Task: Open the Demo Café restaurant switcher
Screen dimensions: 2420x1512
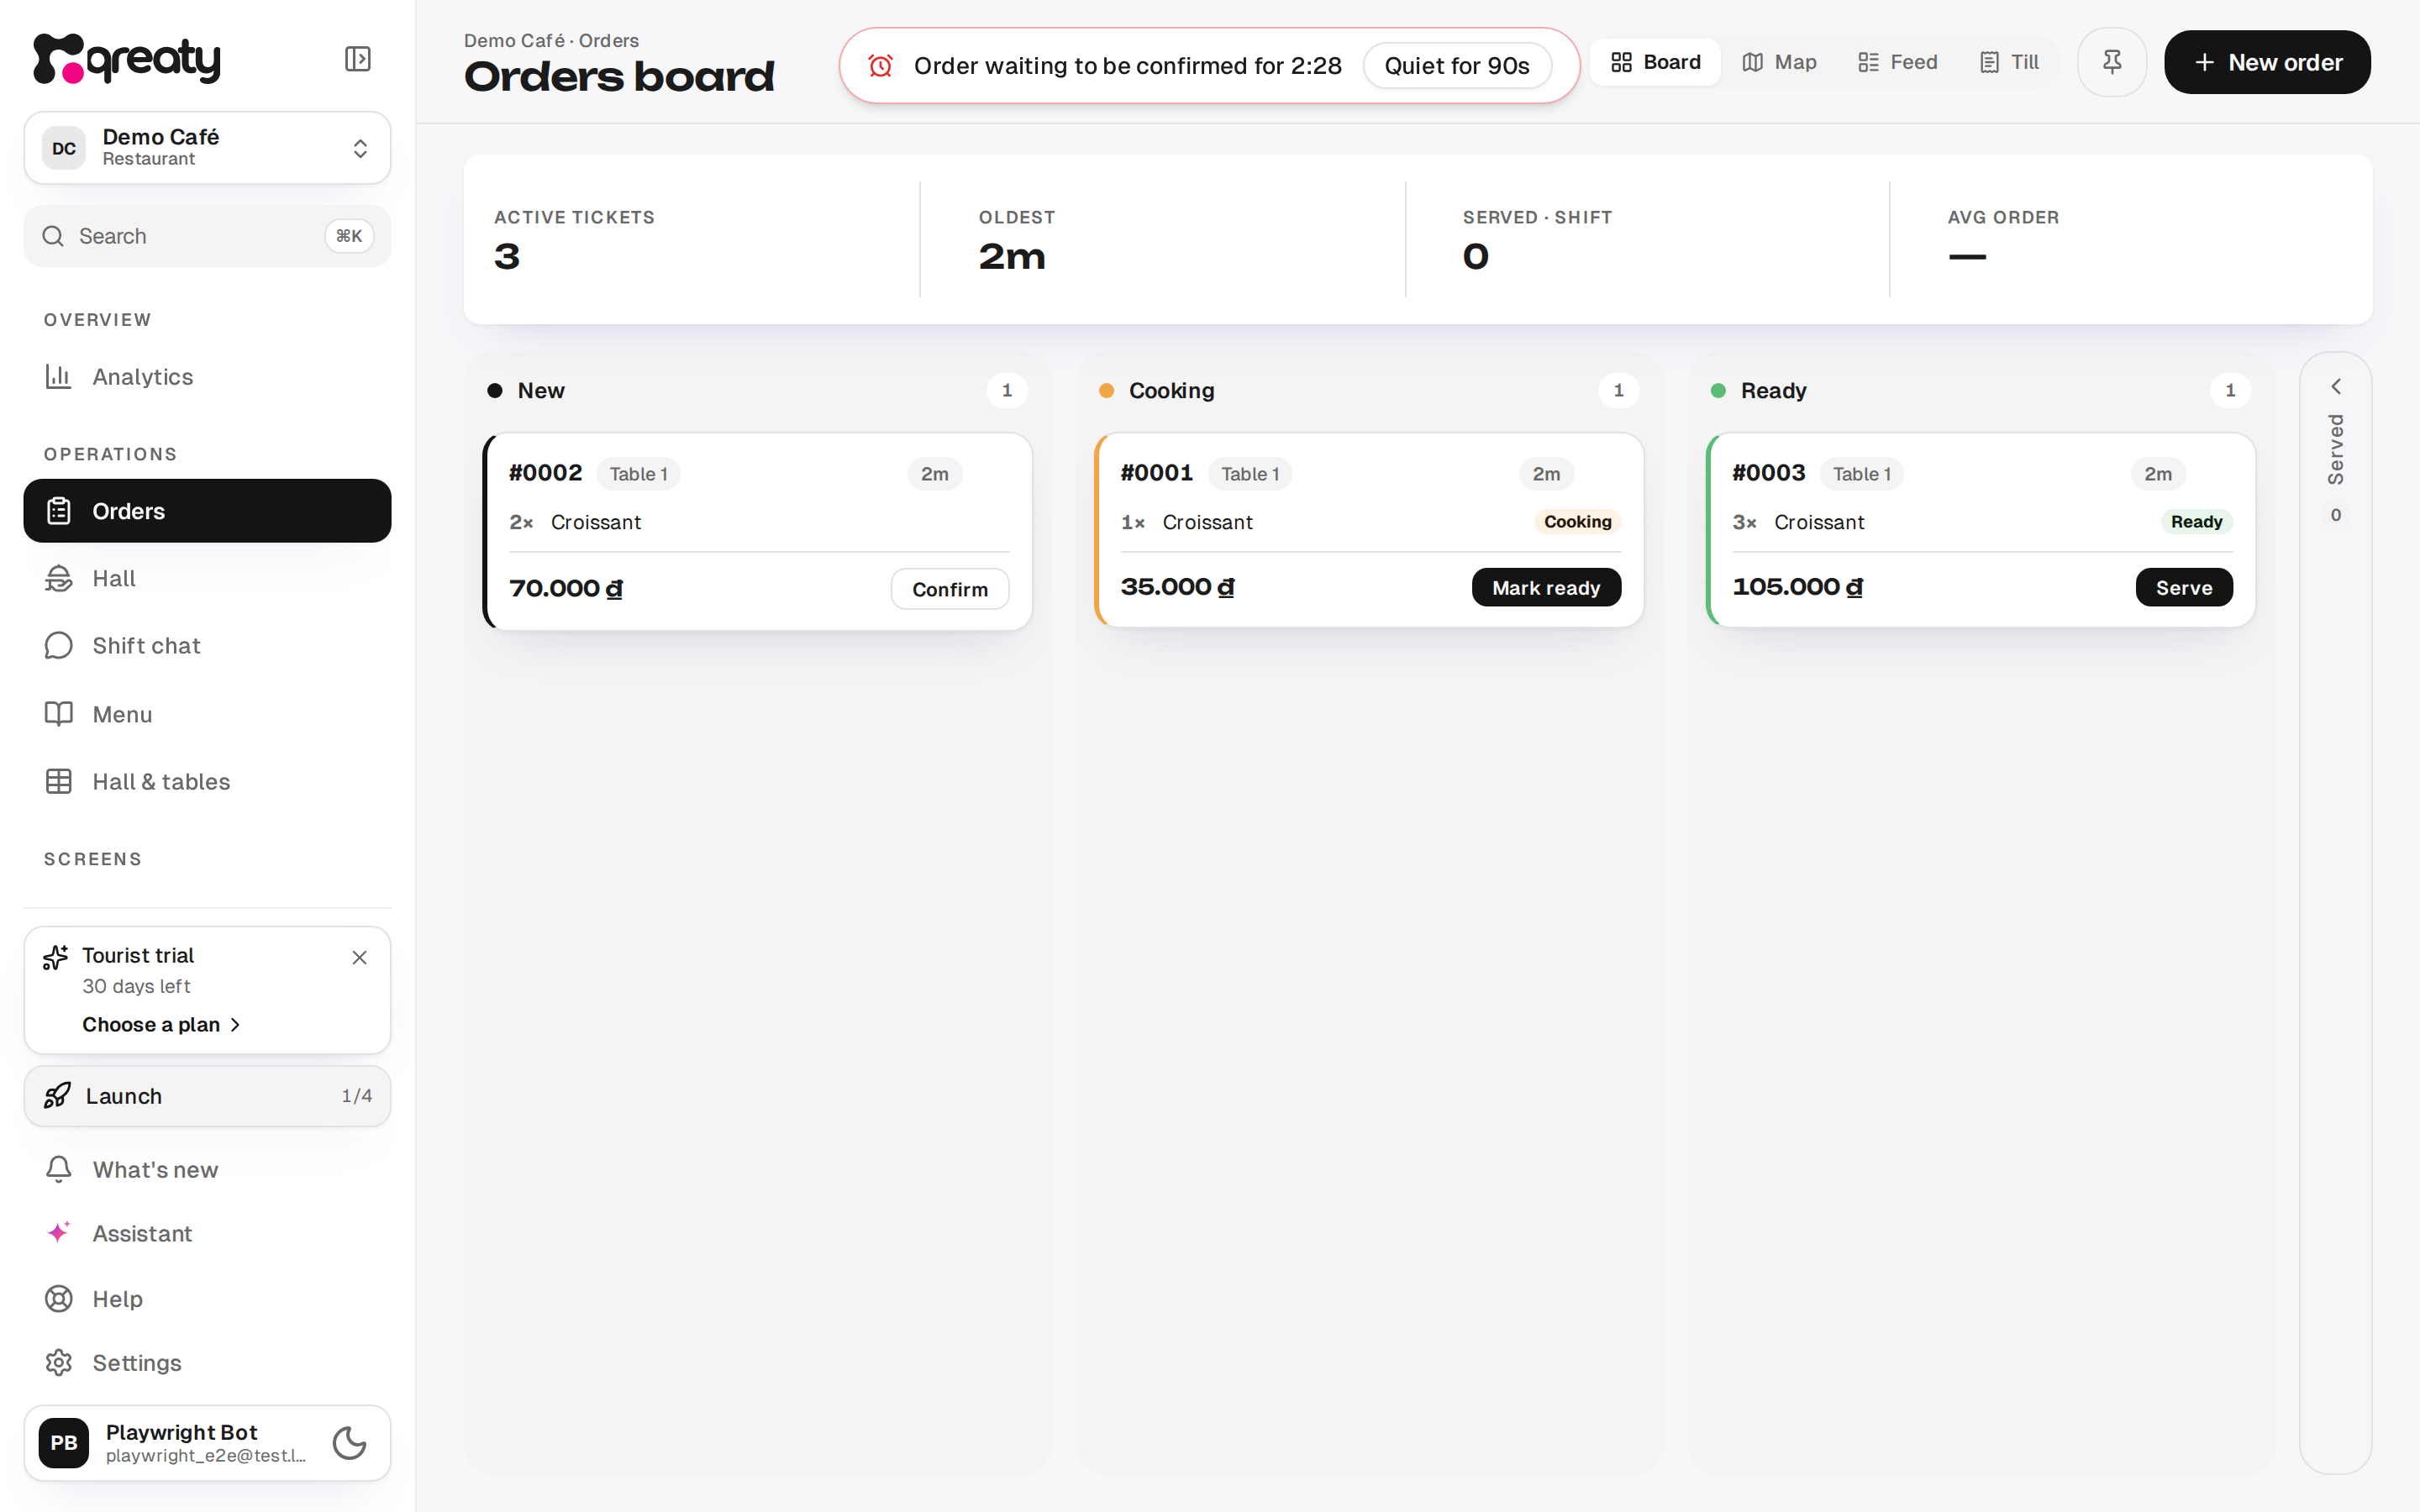Action: (207, 148)
